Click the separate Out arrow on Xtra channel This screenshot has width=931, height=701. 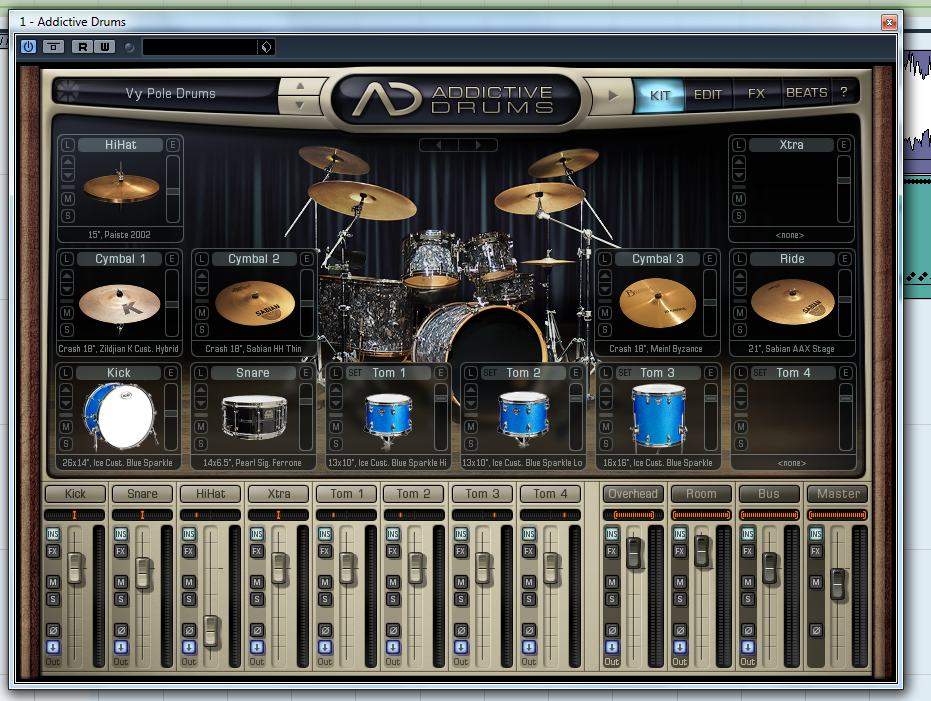coord(256,647)
